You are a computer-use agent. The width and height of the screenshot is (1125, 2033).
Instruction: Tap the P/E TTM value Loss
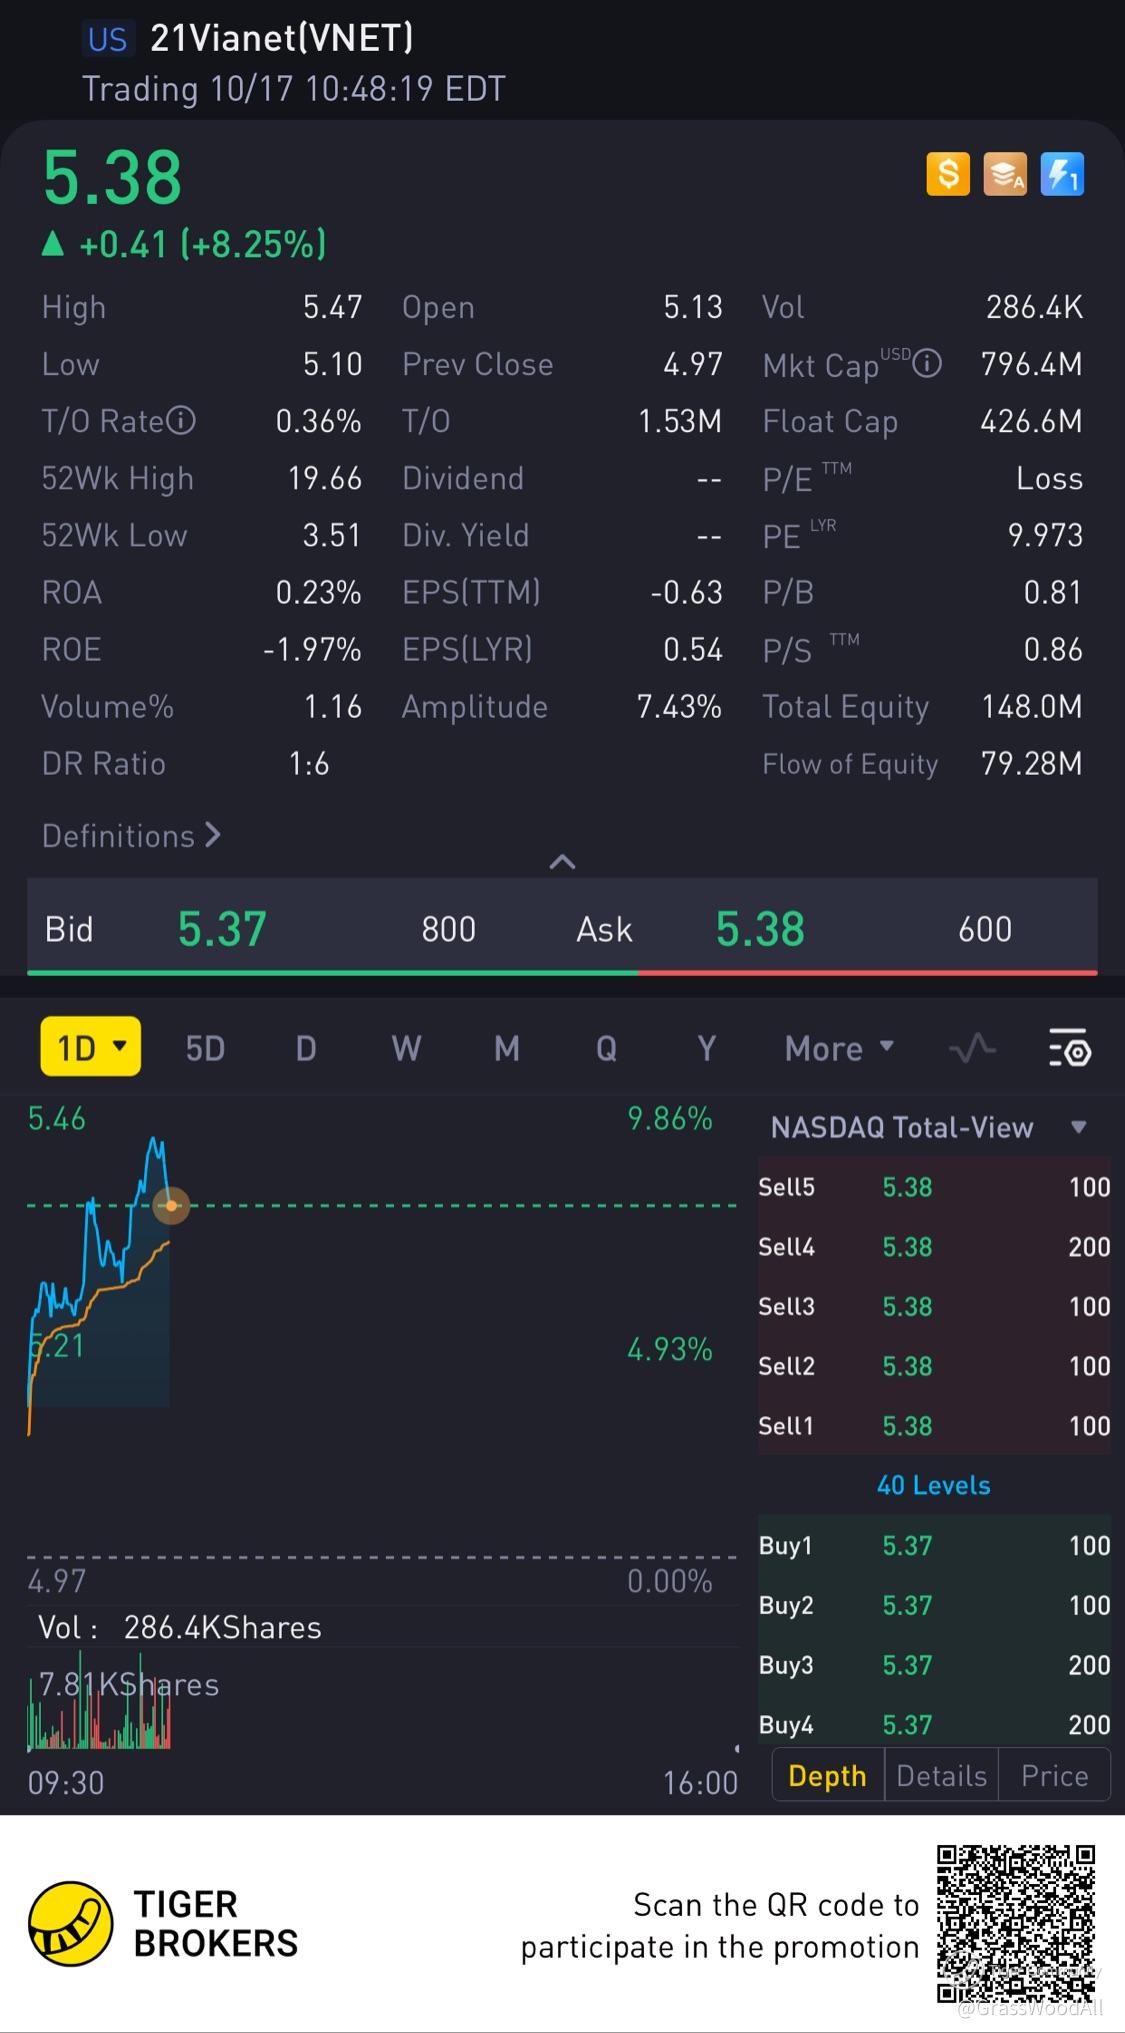1050,478
